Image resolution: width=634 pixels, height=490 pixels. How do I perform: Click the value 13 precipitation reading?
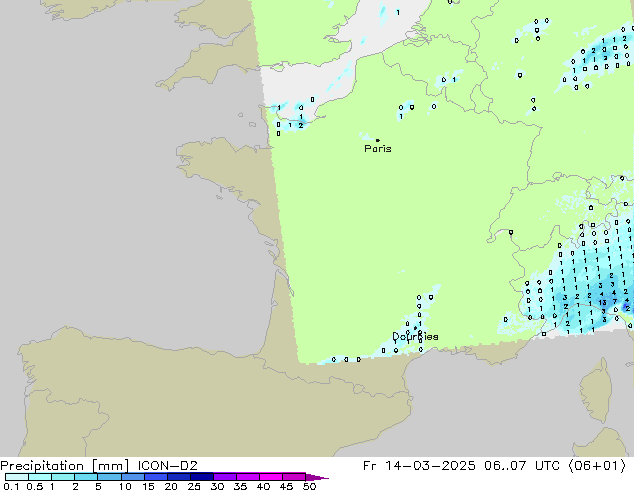click(602, 303)
